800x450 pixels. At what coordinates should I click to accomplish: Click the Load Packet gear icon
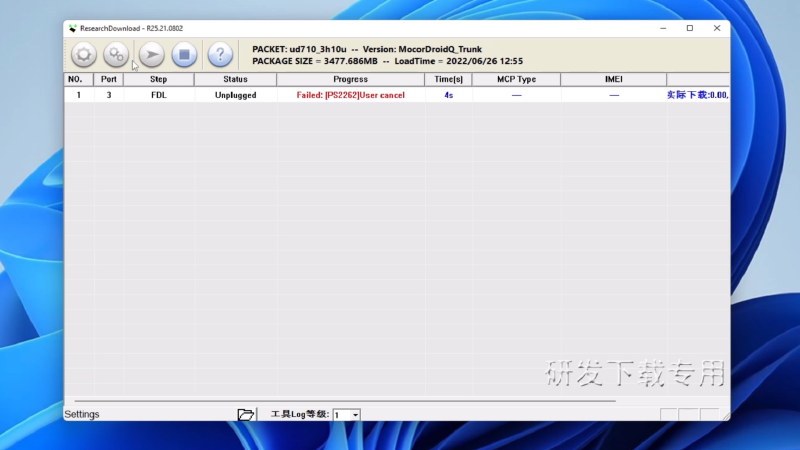[84, 55]
